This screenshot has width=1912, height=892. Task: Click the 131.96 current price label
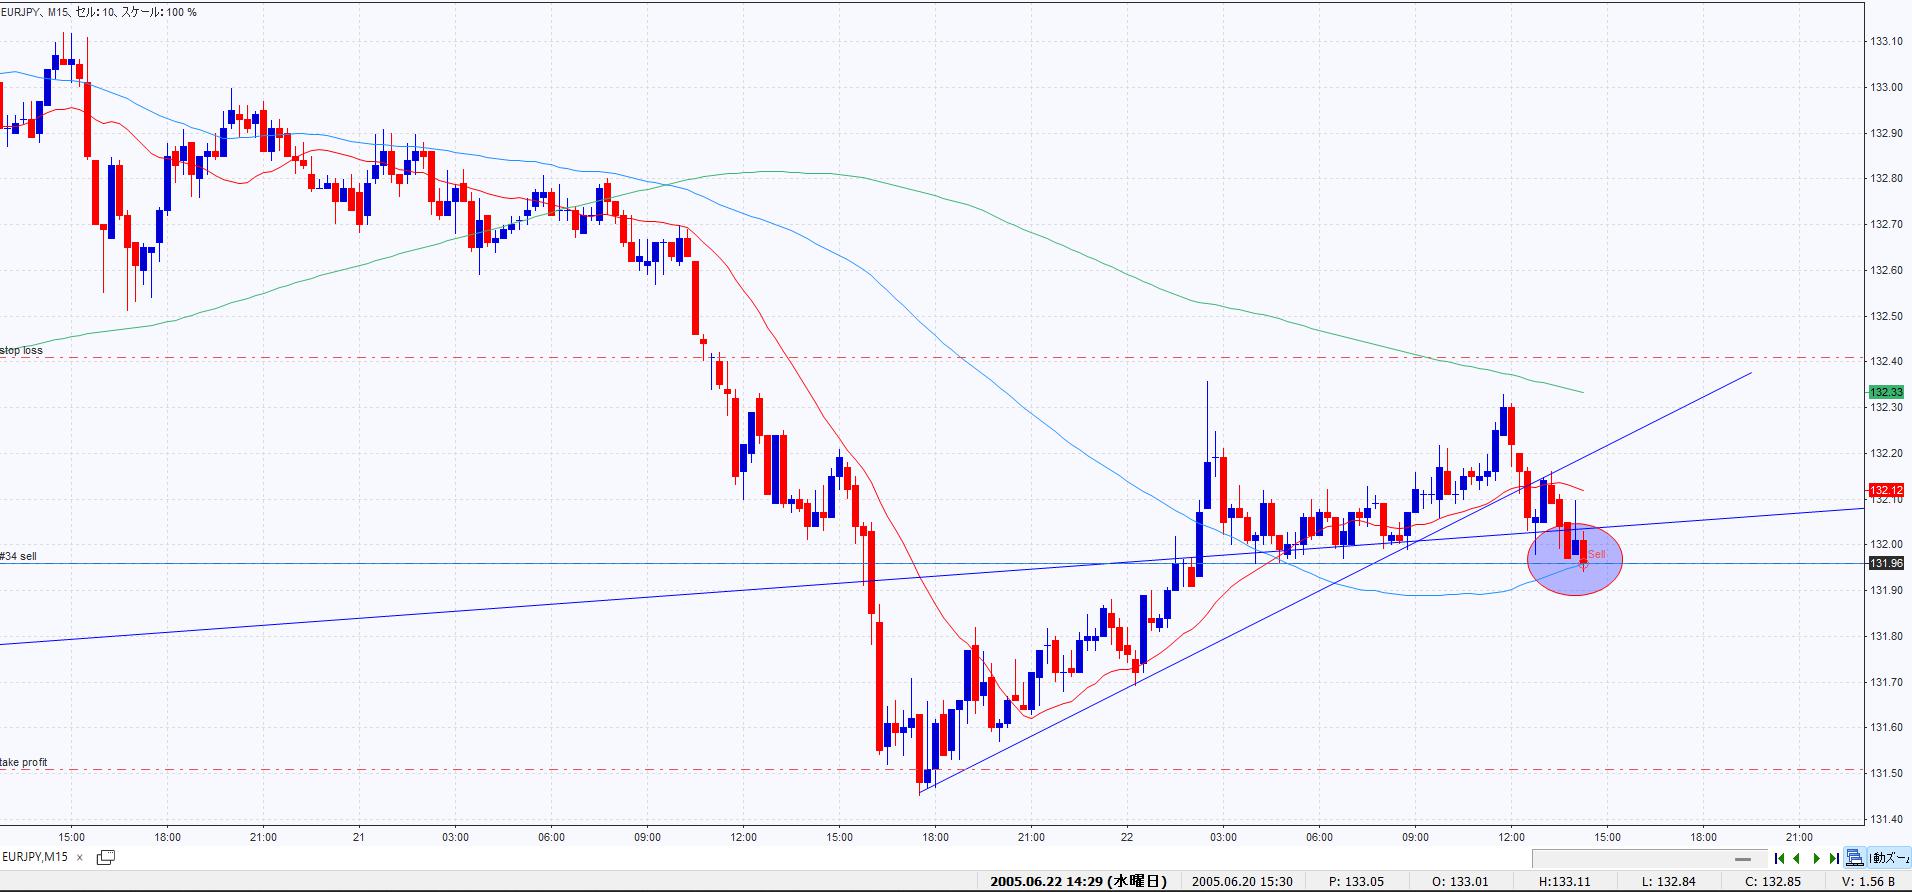1885,563
